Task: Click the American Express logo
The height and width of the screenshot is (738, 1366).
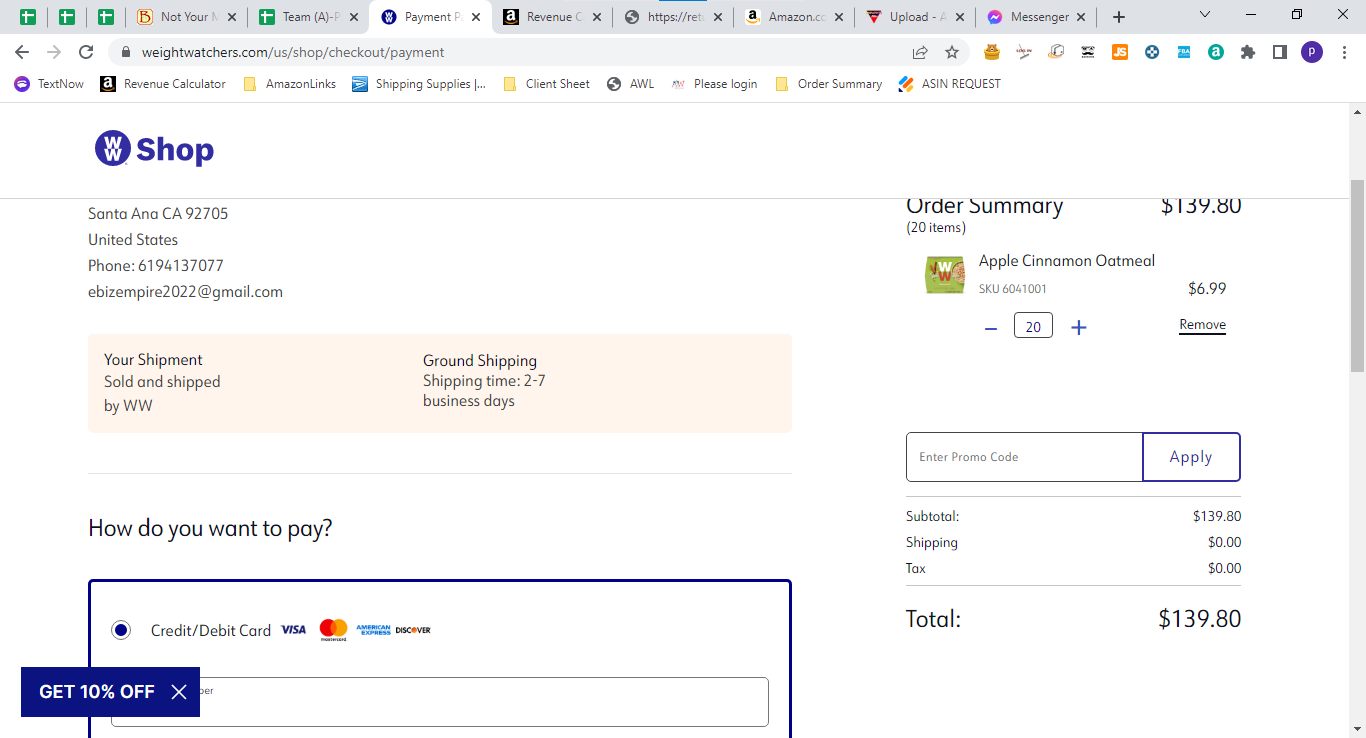Action: (x=373, y=630)
